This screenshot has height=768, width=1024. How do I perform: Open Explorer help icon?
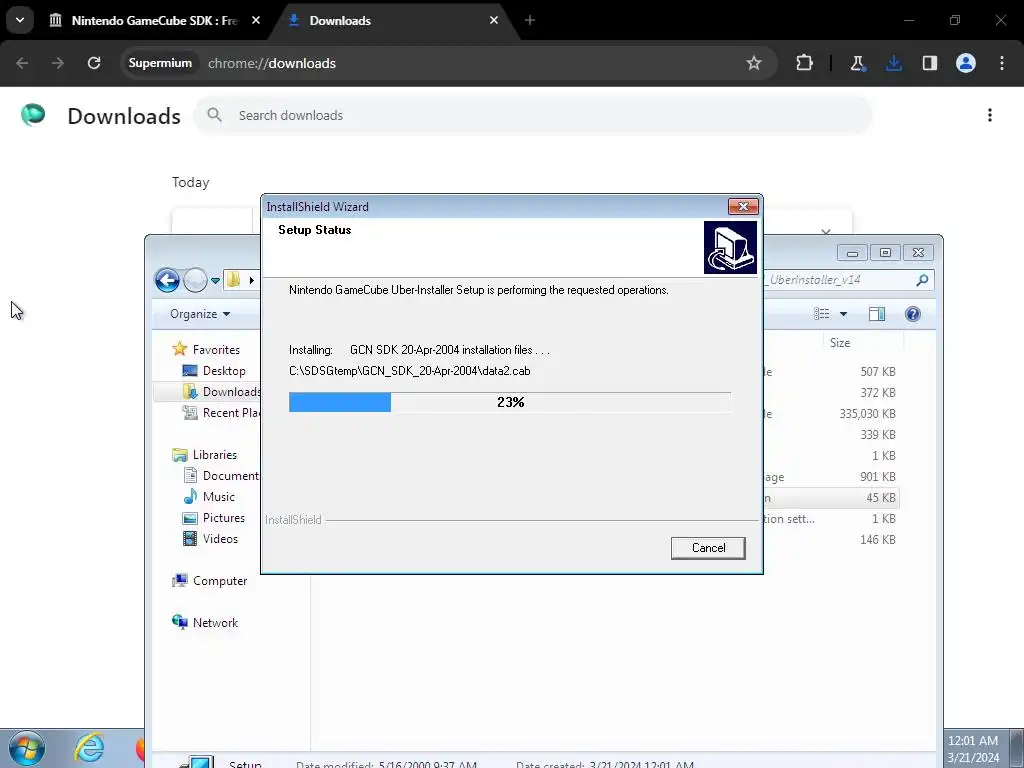pyautogui.click(x=912, y=314)
